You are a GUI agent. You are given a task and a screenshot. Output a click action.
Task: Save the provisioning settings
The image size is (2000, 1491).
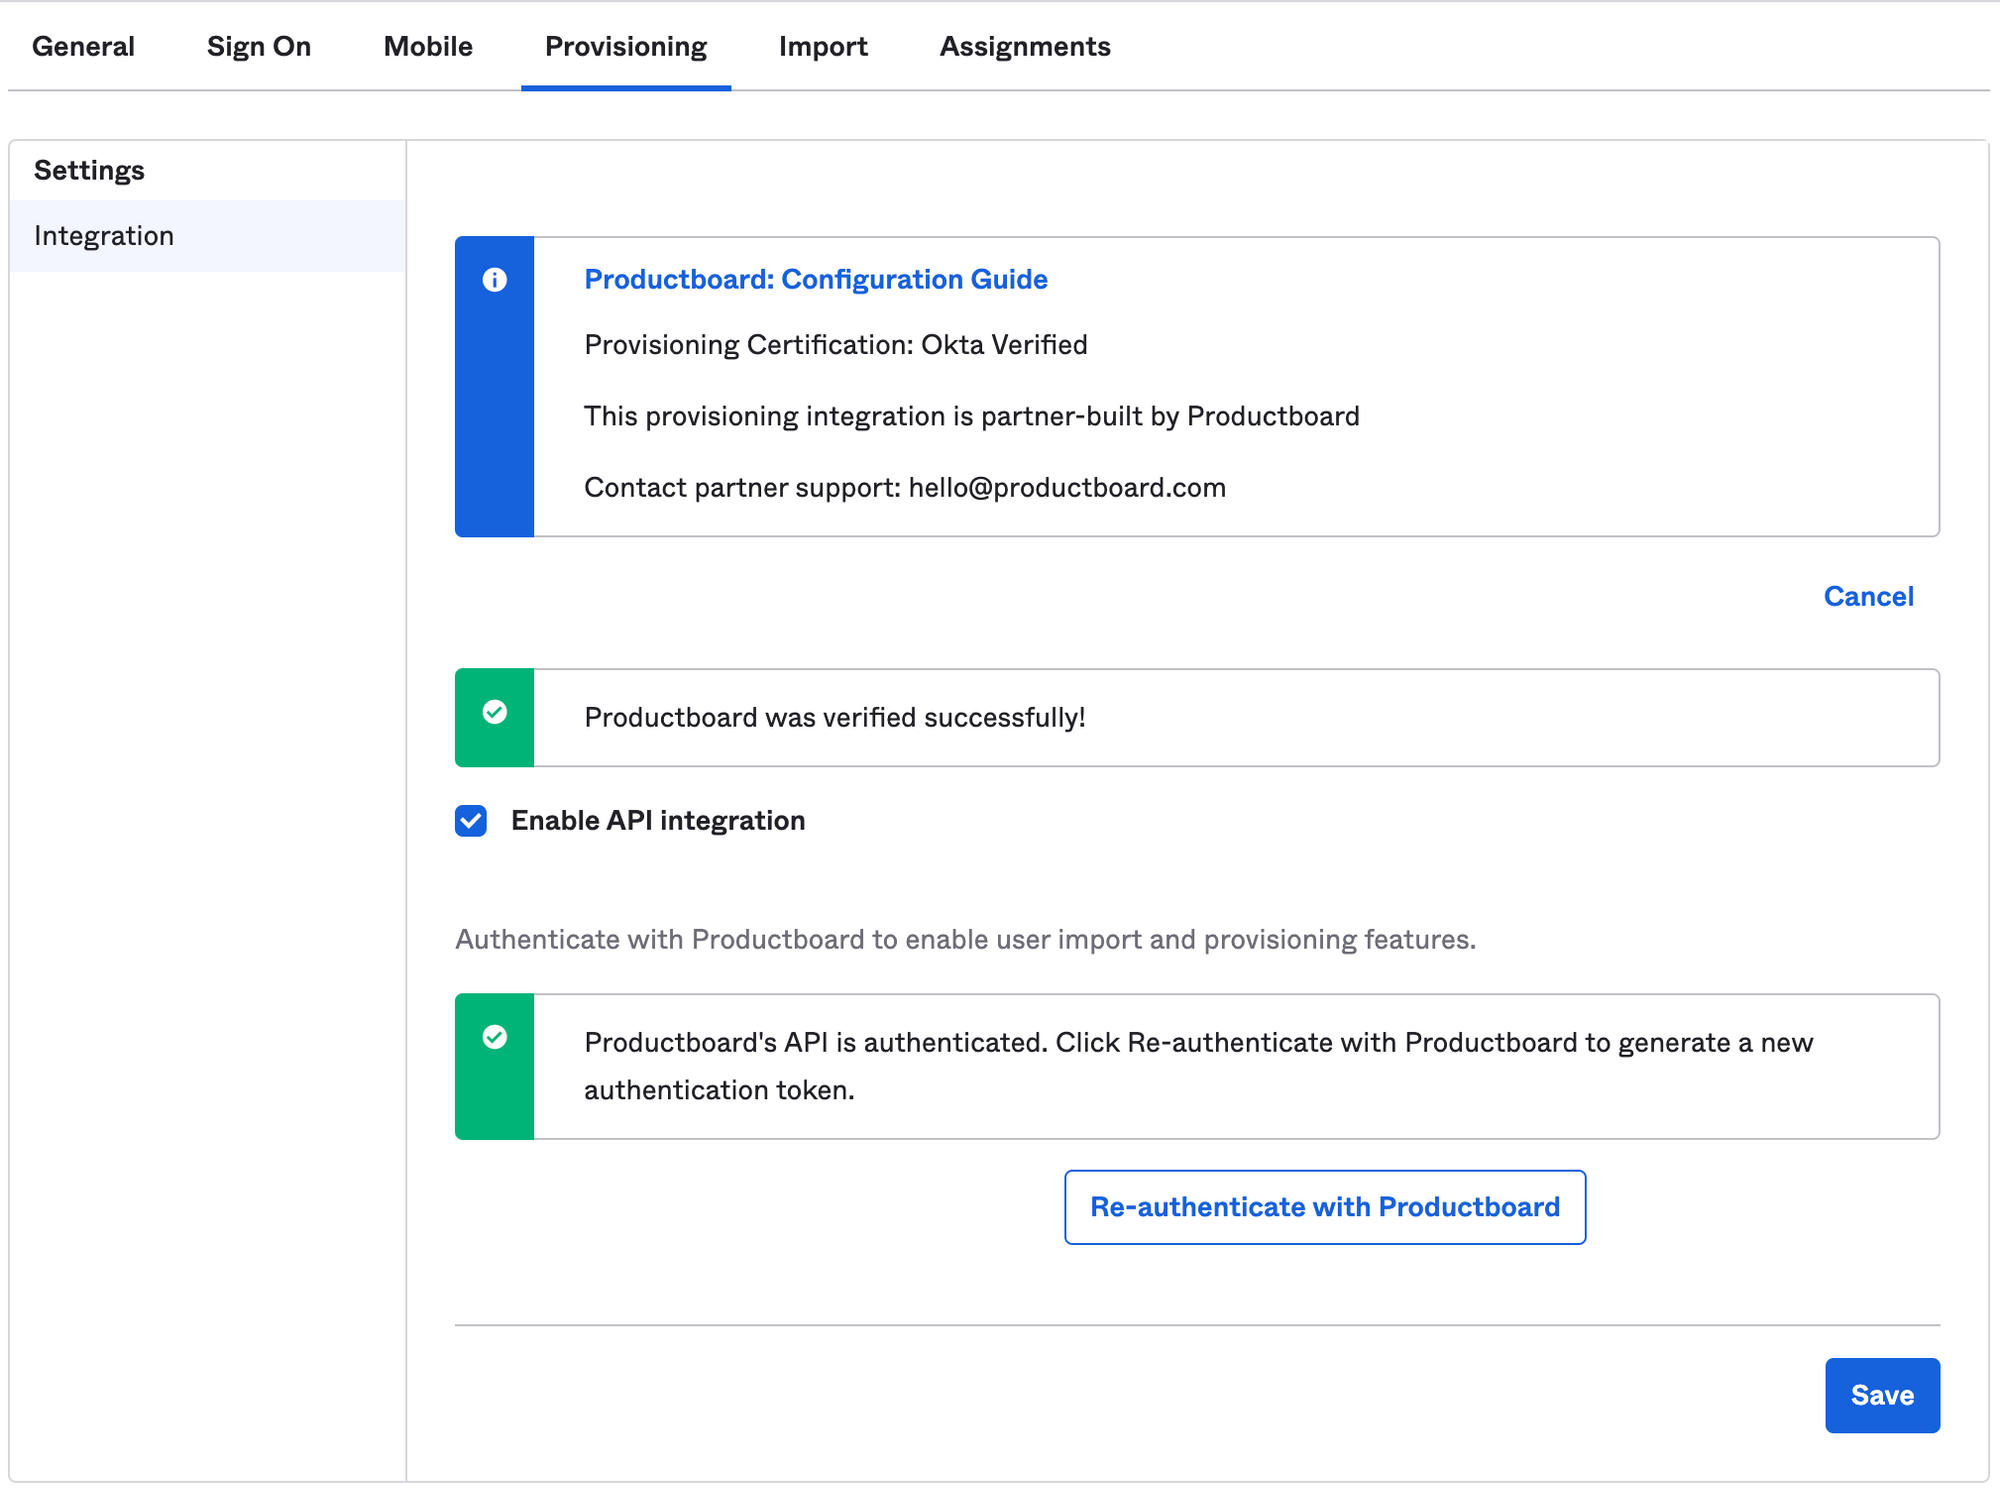coord(1882,1395)
